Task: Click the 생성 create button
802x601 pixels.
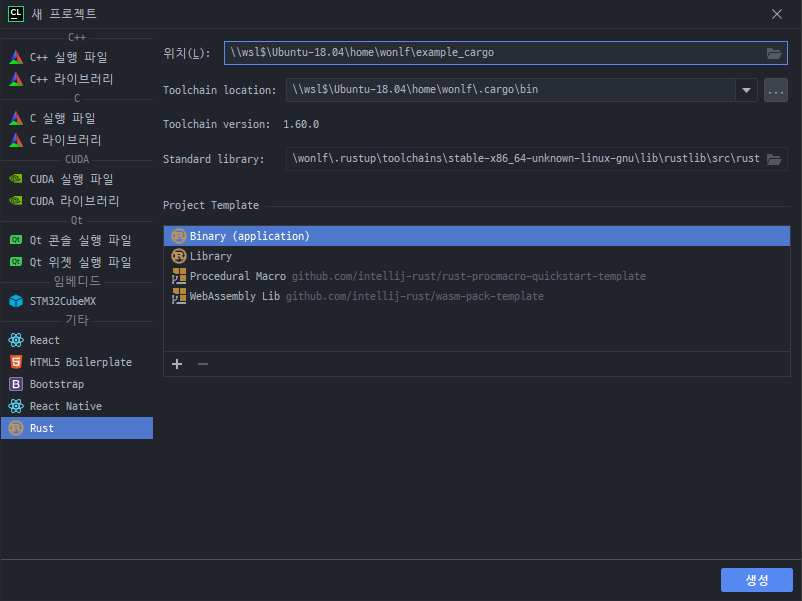Action: (x=756, y=580)
